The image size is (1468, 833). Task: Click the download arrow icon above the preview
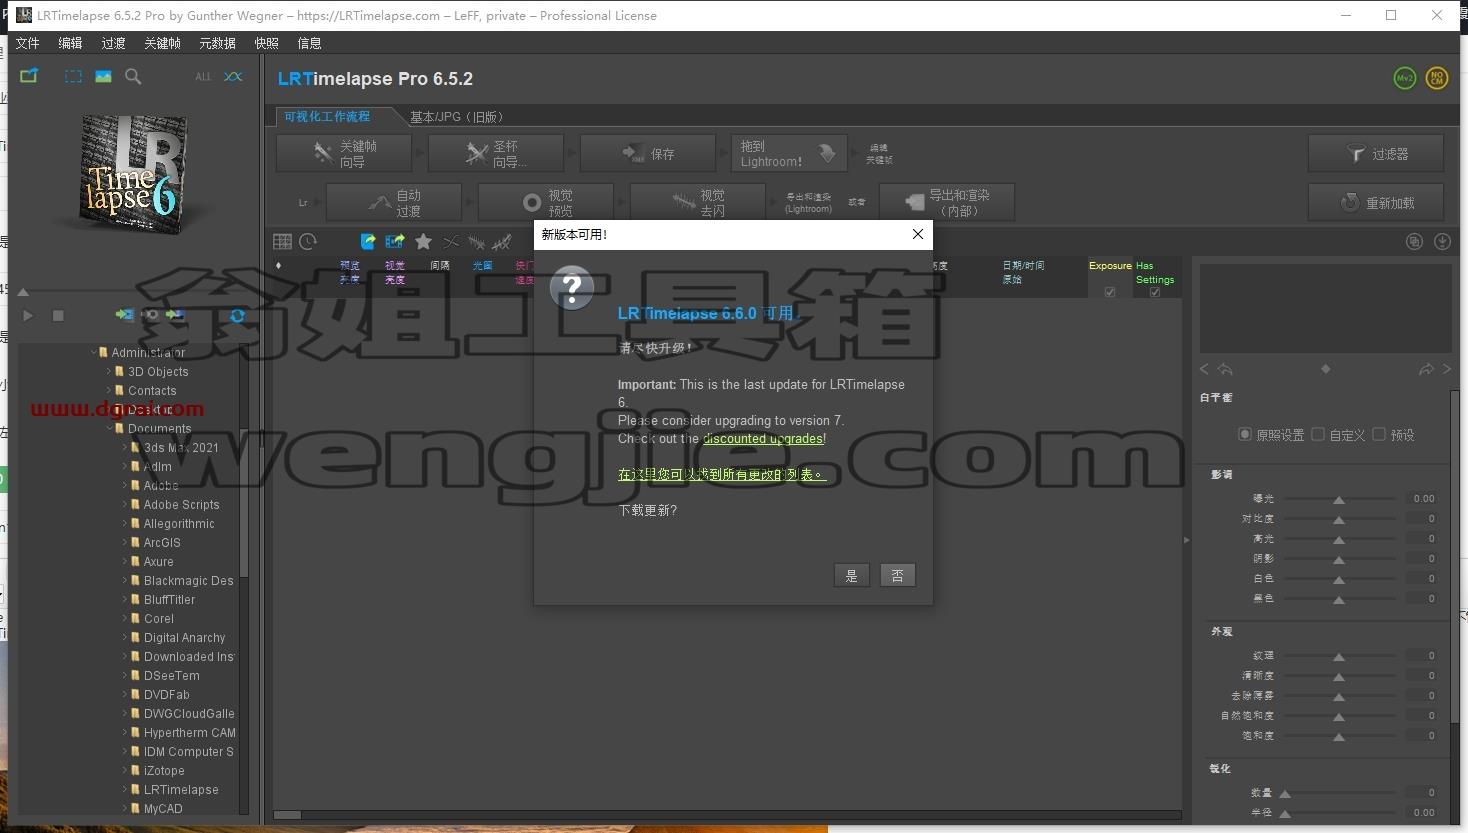tap(1442, 241)
